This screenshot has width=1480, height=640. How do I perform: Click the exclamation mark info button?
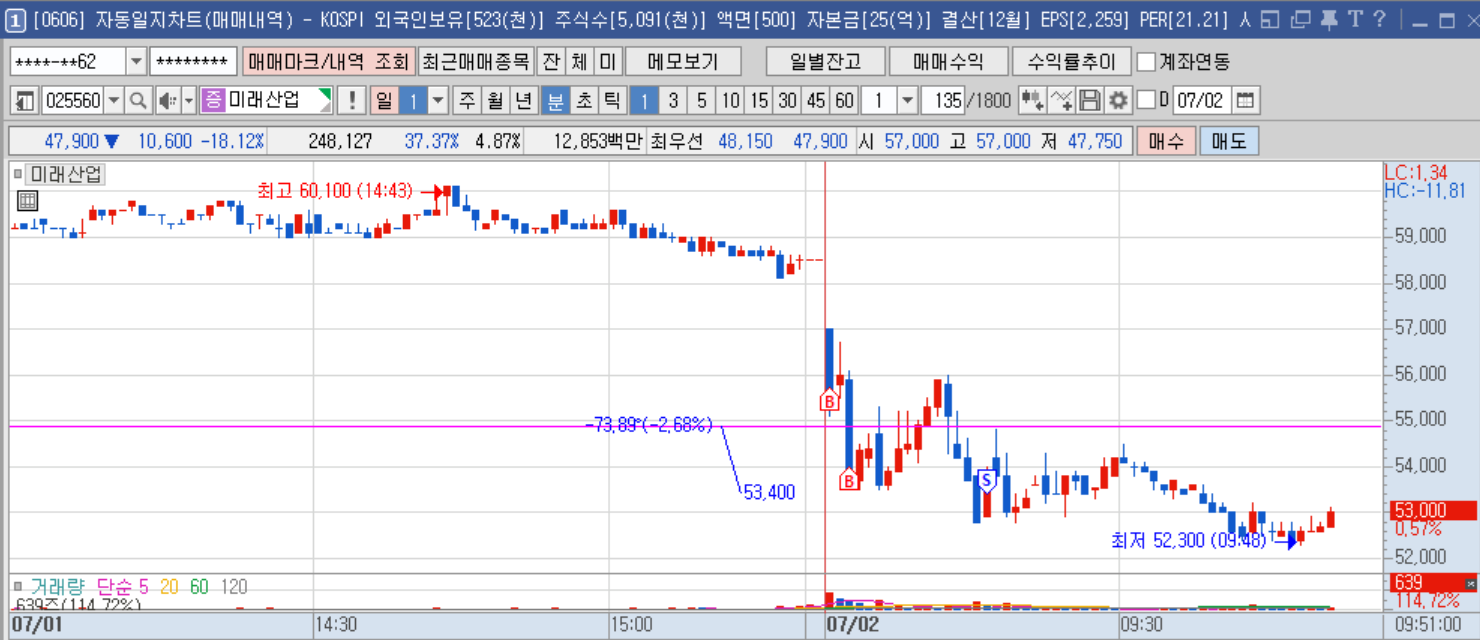coord(351,100)
